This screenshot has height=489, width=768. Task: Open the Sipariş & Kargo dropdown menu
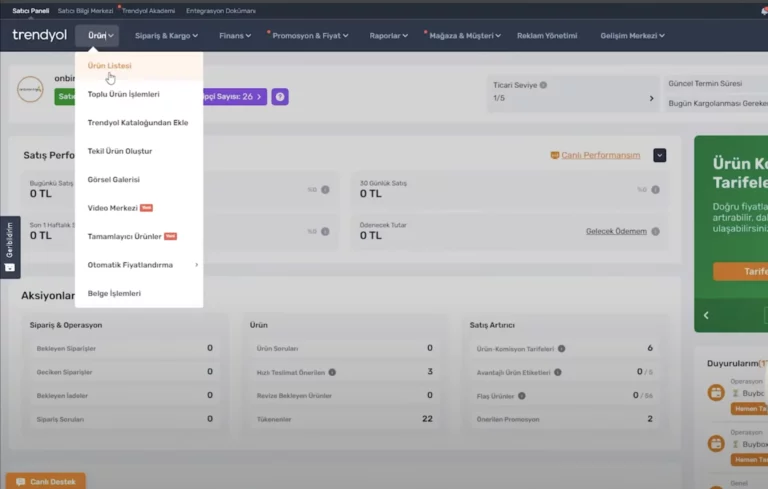tap(166, 36)
